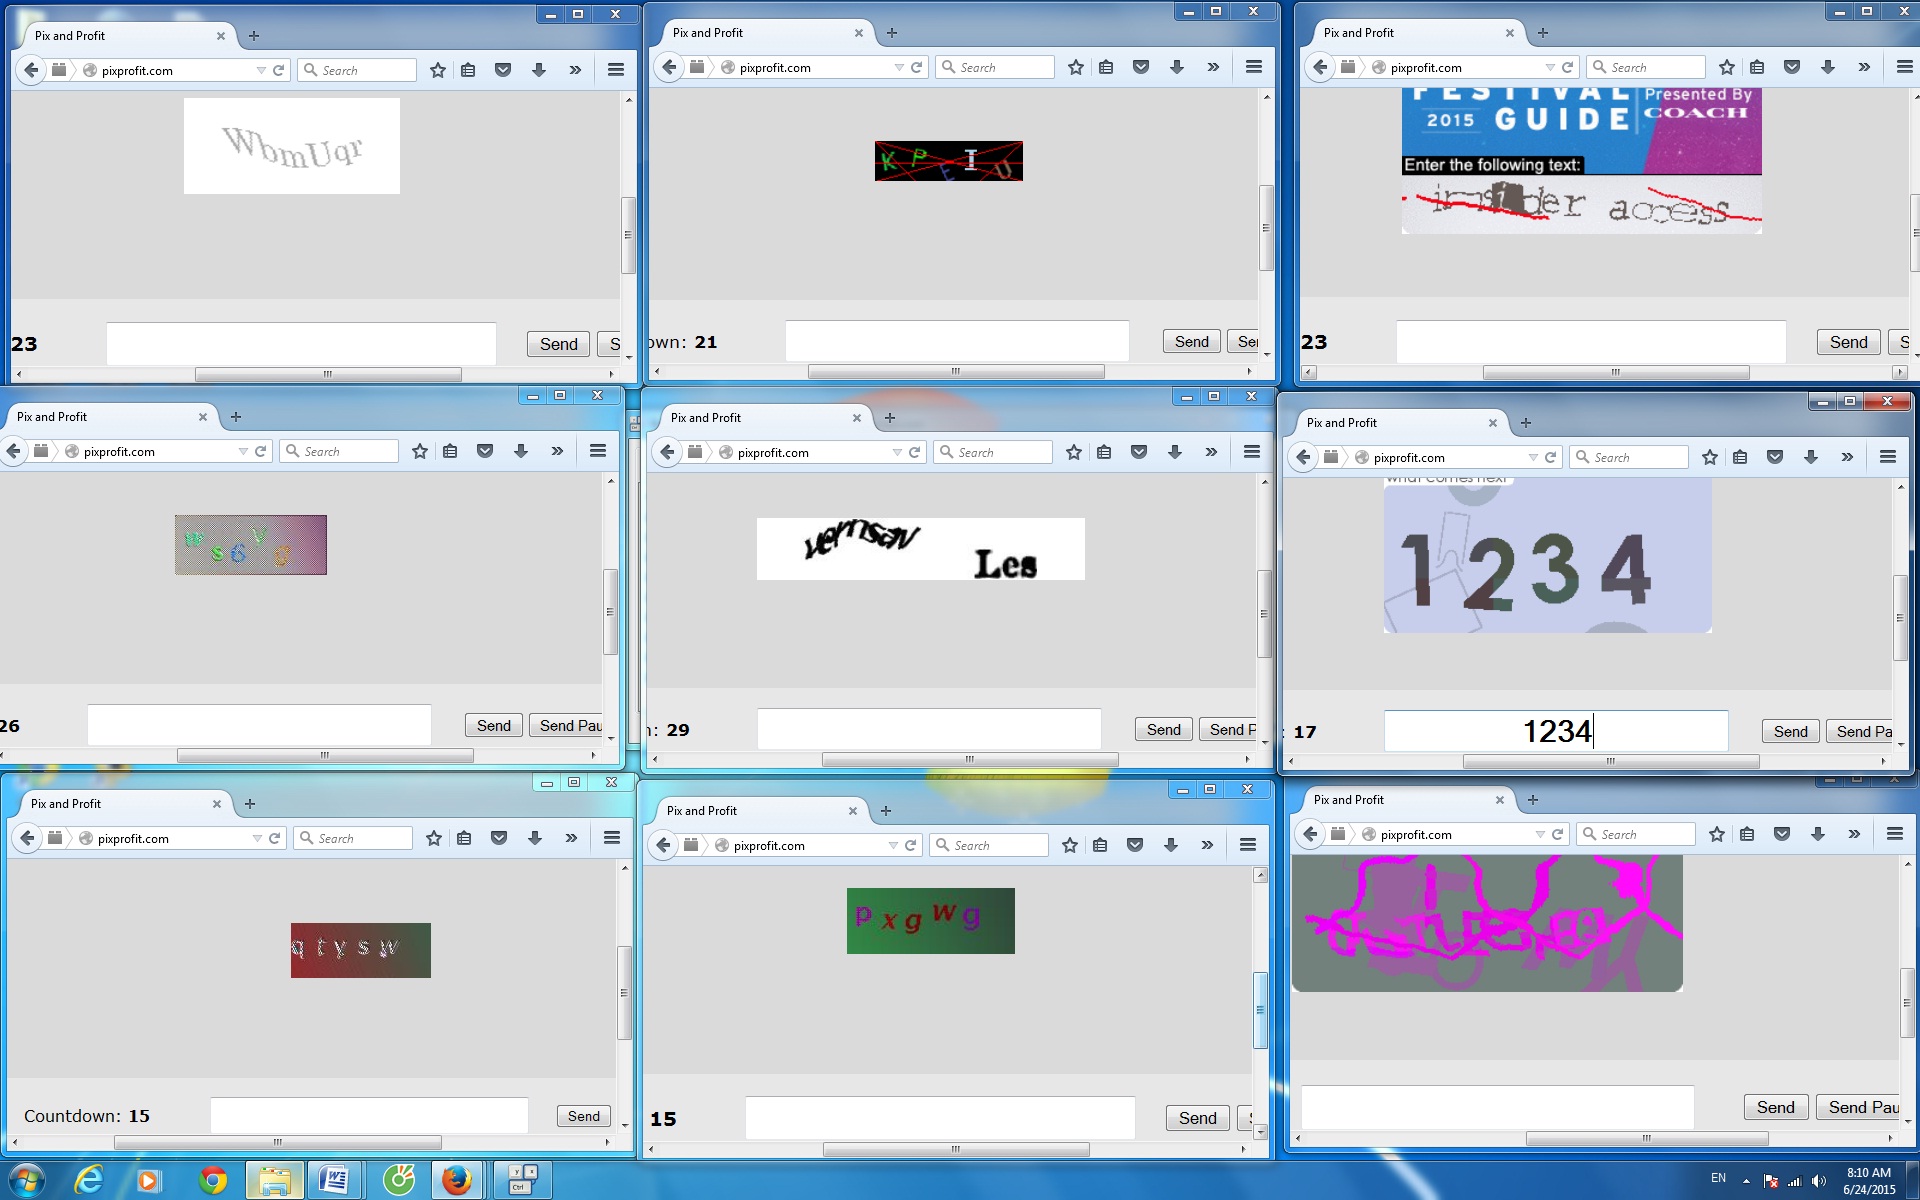Reload page in the Les captcha window
The height and width of the screenshot is (1200, 1920).
[914, 452]
